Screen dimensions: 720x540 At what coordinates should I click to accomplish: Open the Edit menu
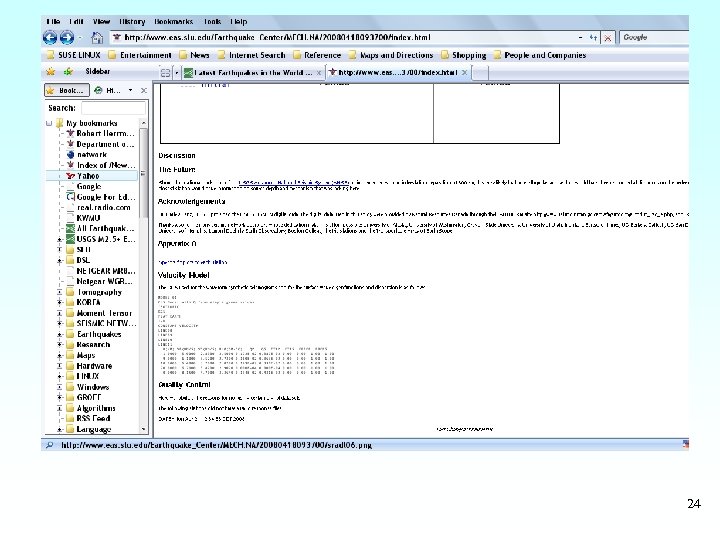point(76,22)
